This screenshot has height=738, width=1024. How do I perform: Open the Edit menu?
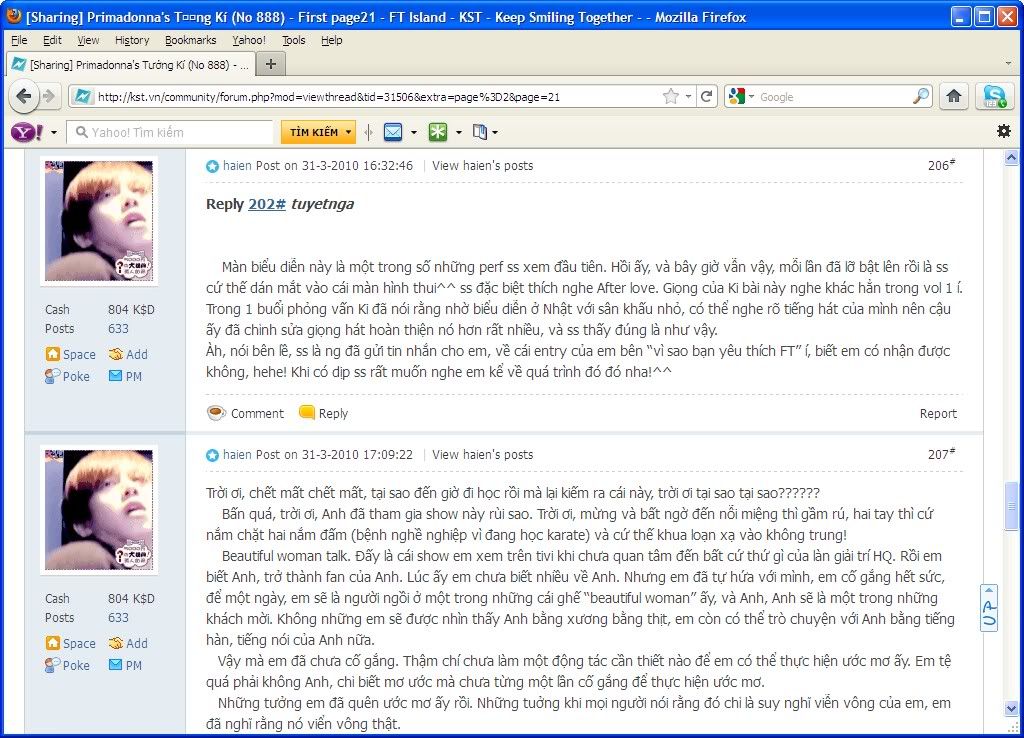pyautogui.click(x=52, y=40)
